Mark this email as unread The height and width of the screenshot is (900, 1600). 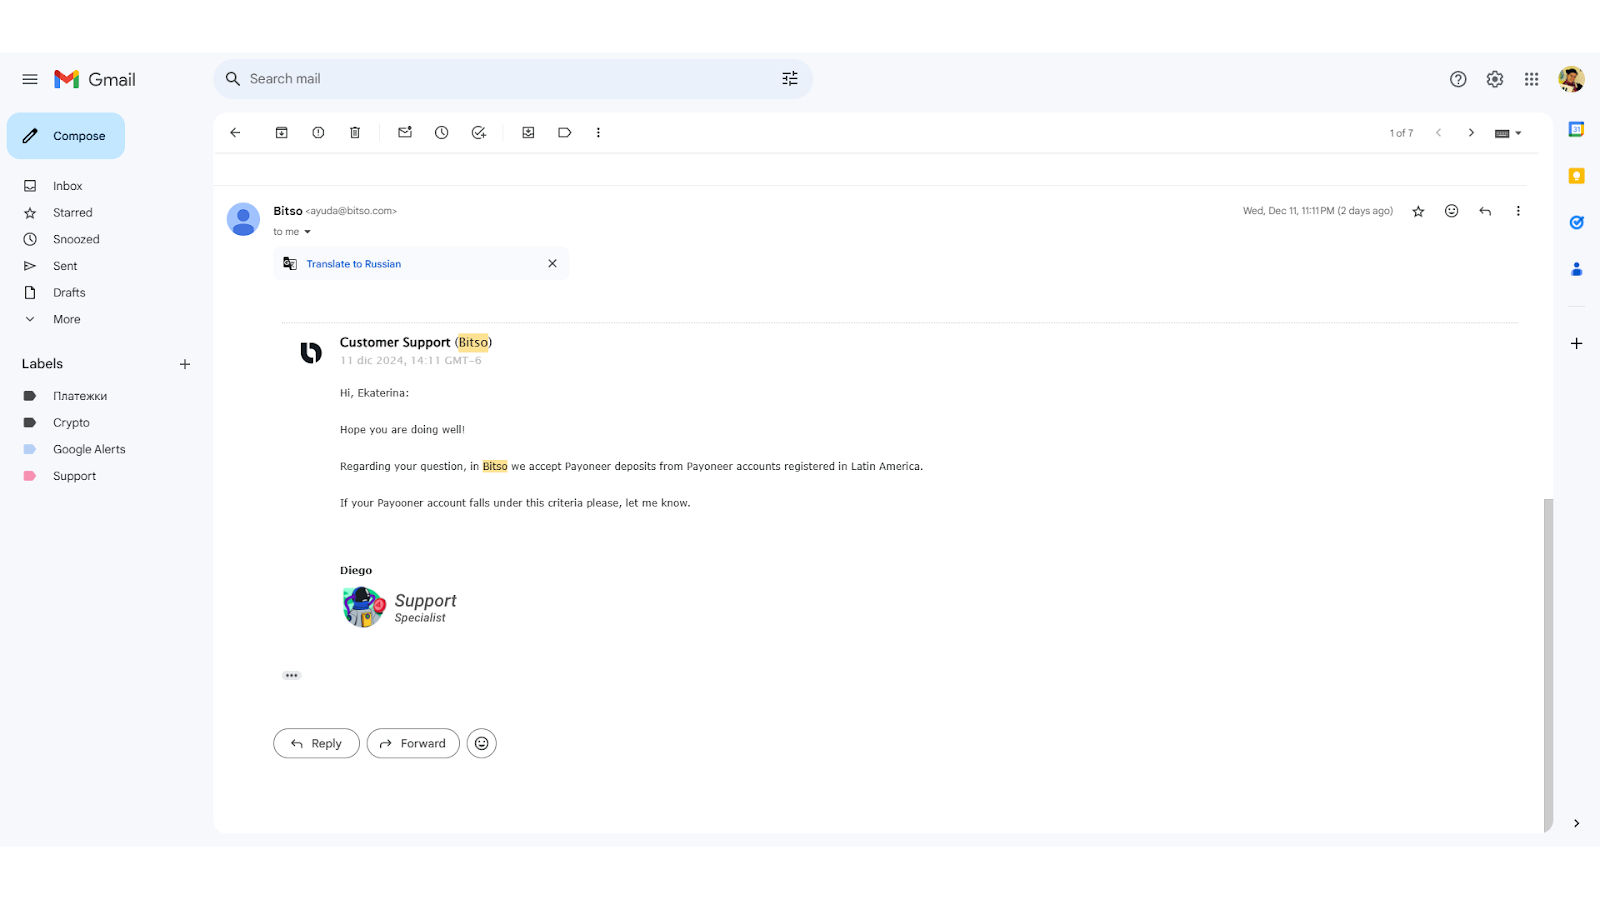click(x=405, y=133)
